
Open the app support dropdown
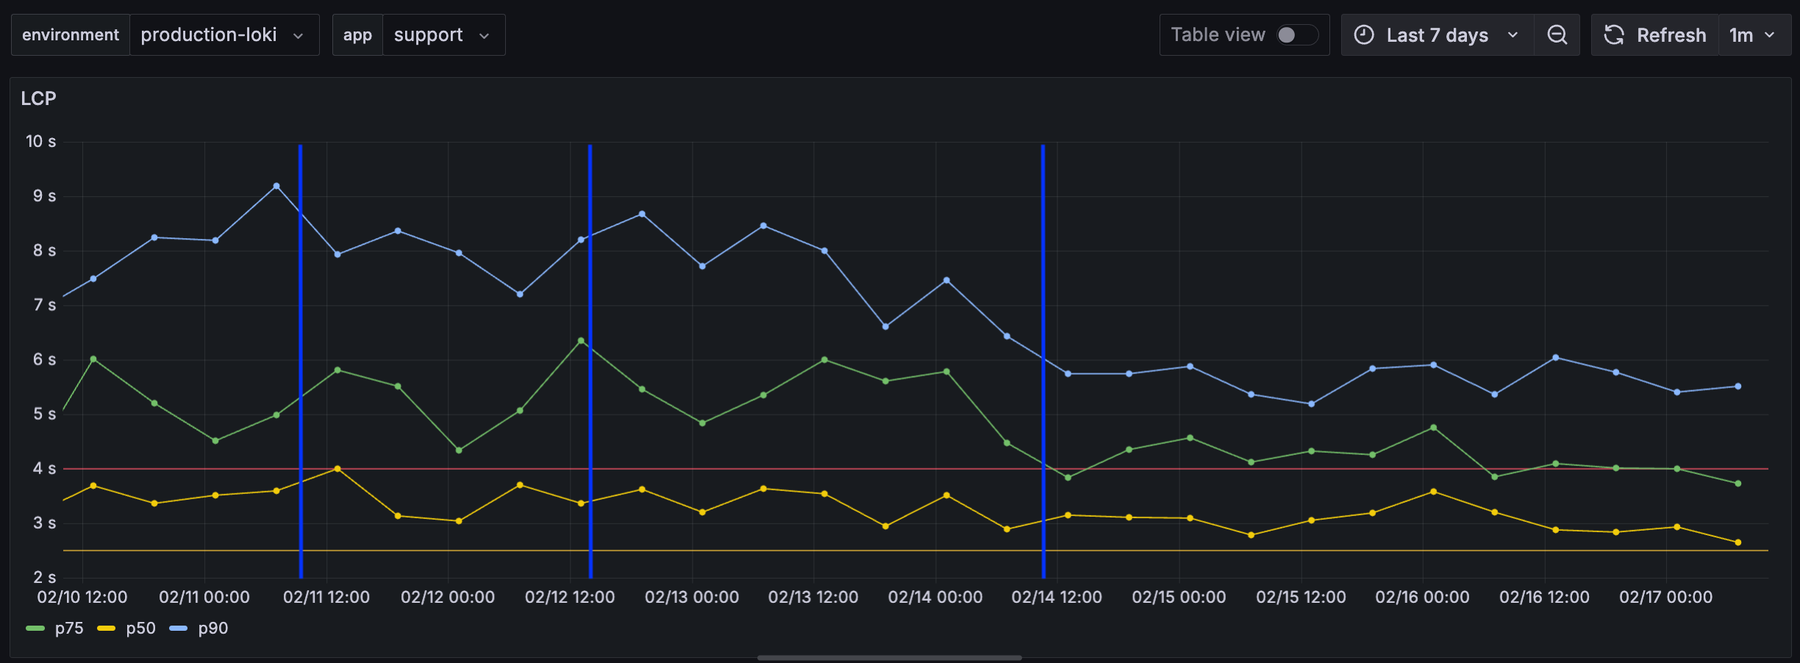[443, 35]
